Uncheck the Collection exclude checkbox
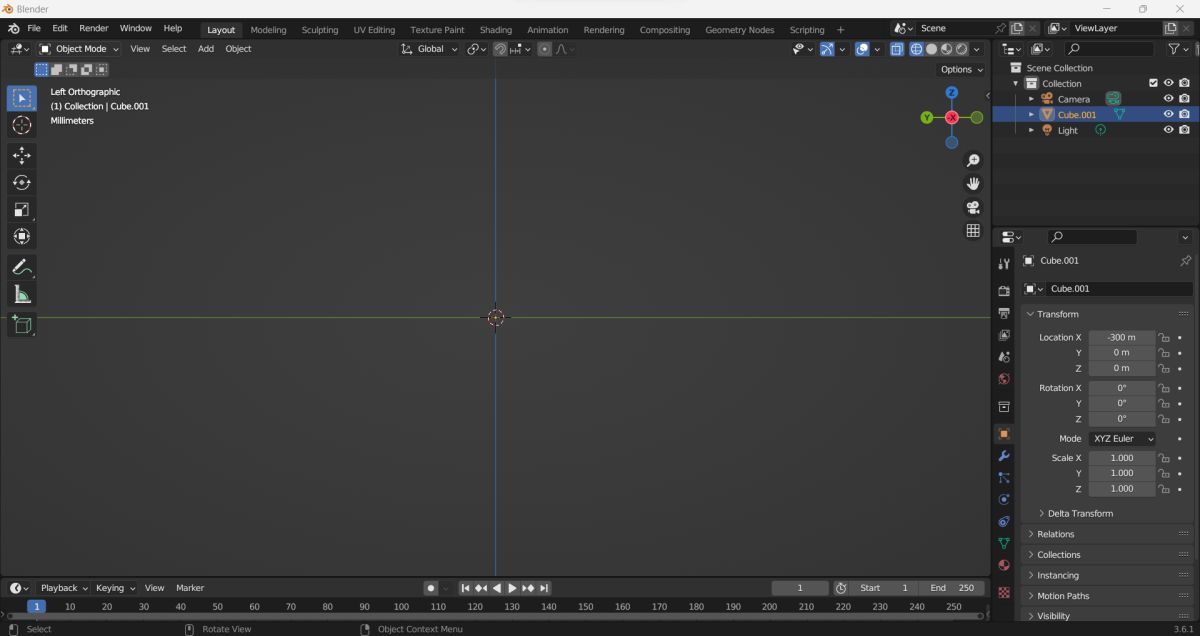The width and height of the screenshot is (1200, 636). pyautogui.click(x=1153, y=83)
